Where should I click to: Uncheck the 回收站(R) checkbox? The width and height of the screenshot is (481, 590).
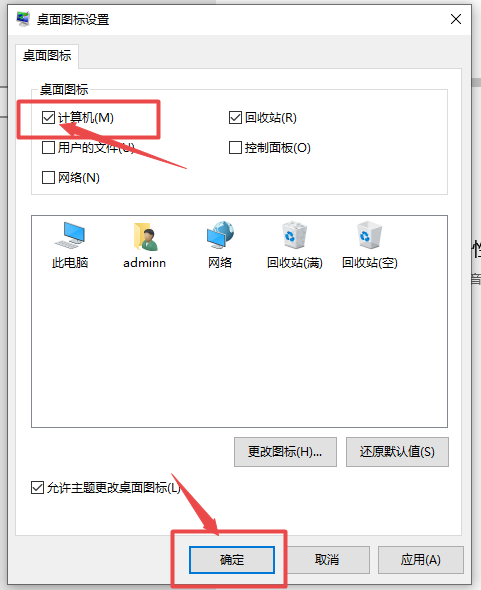click(x=235, y=117)
